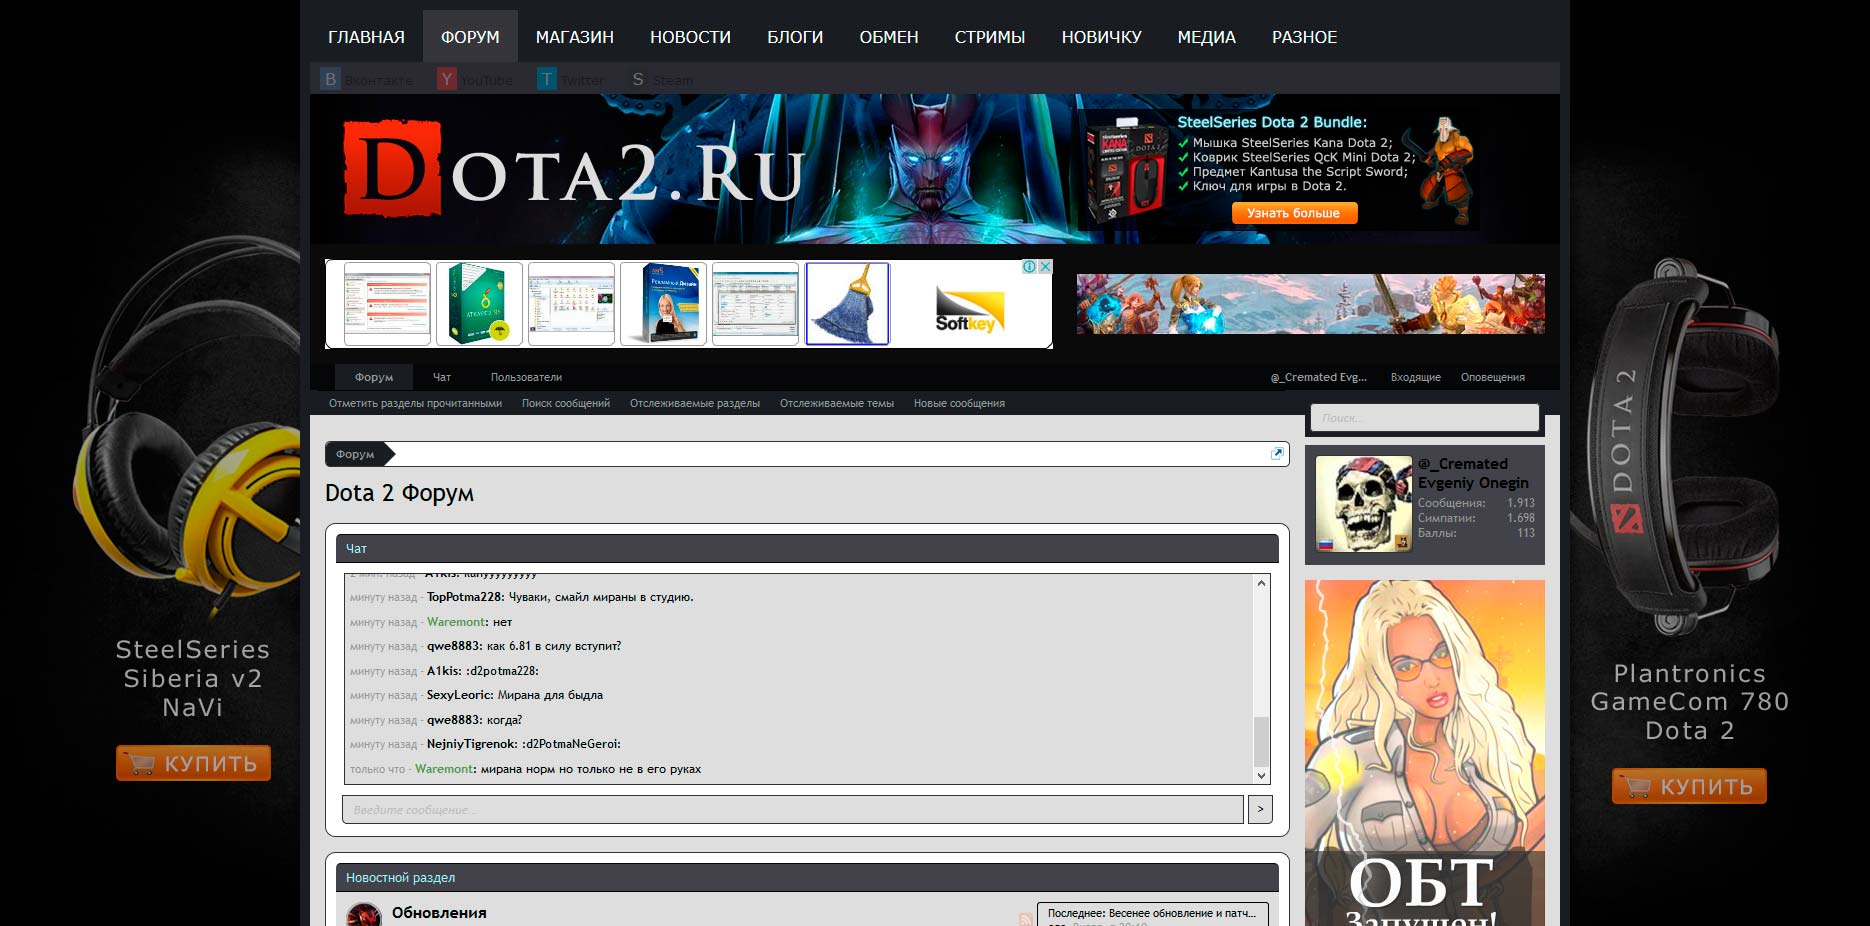Open SexyLeoric user in chat
Image resolution: width=1870 pixels, height=926 pixels.
(x=458, y=695)
